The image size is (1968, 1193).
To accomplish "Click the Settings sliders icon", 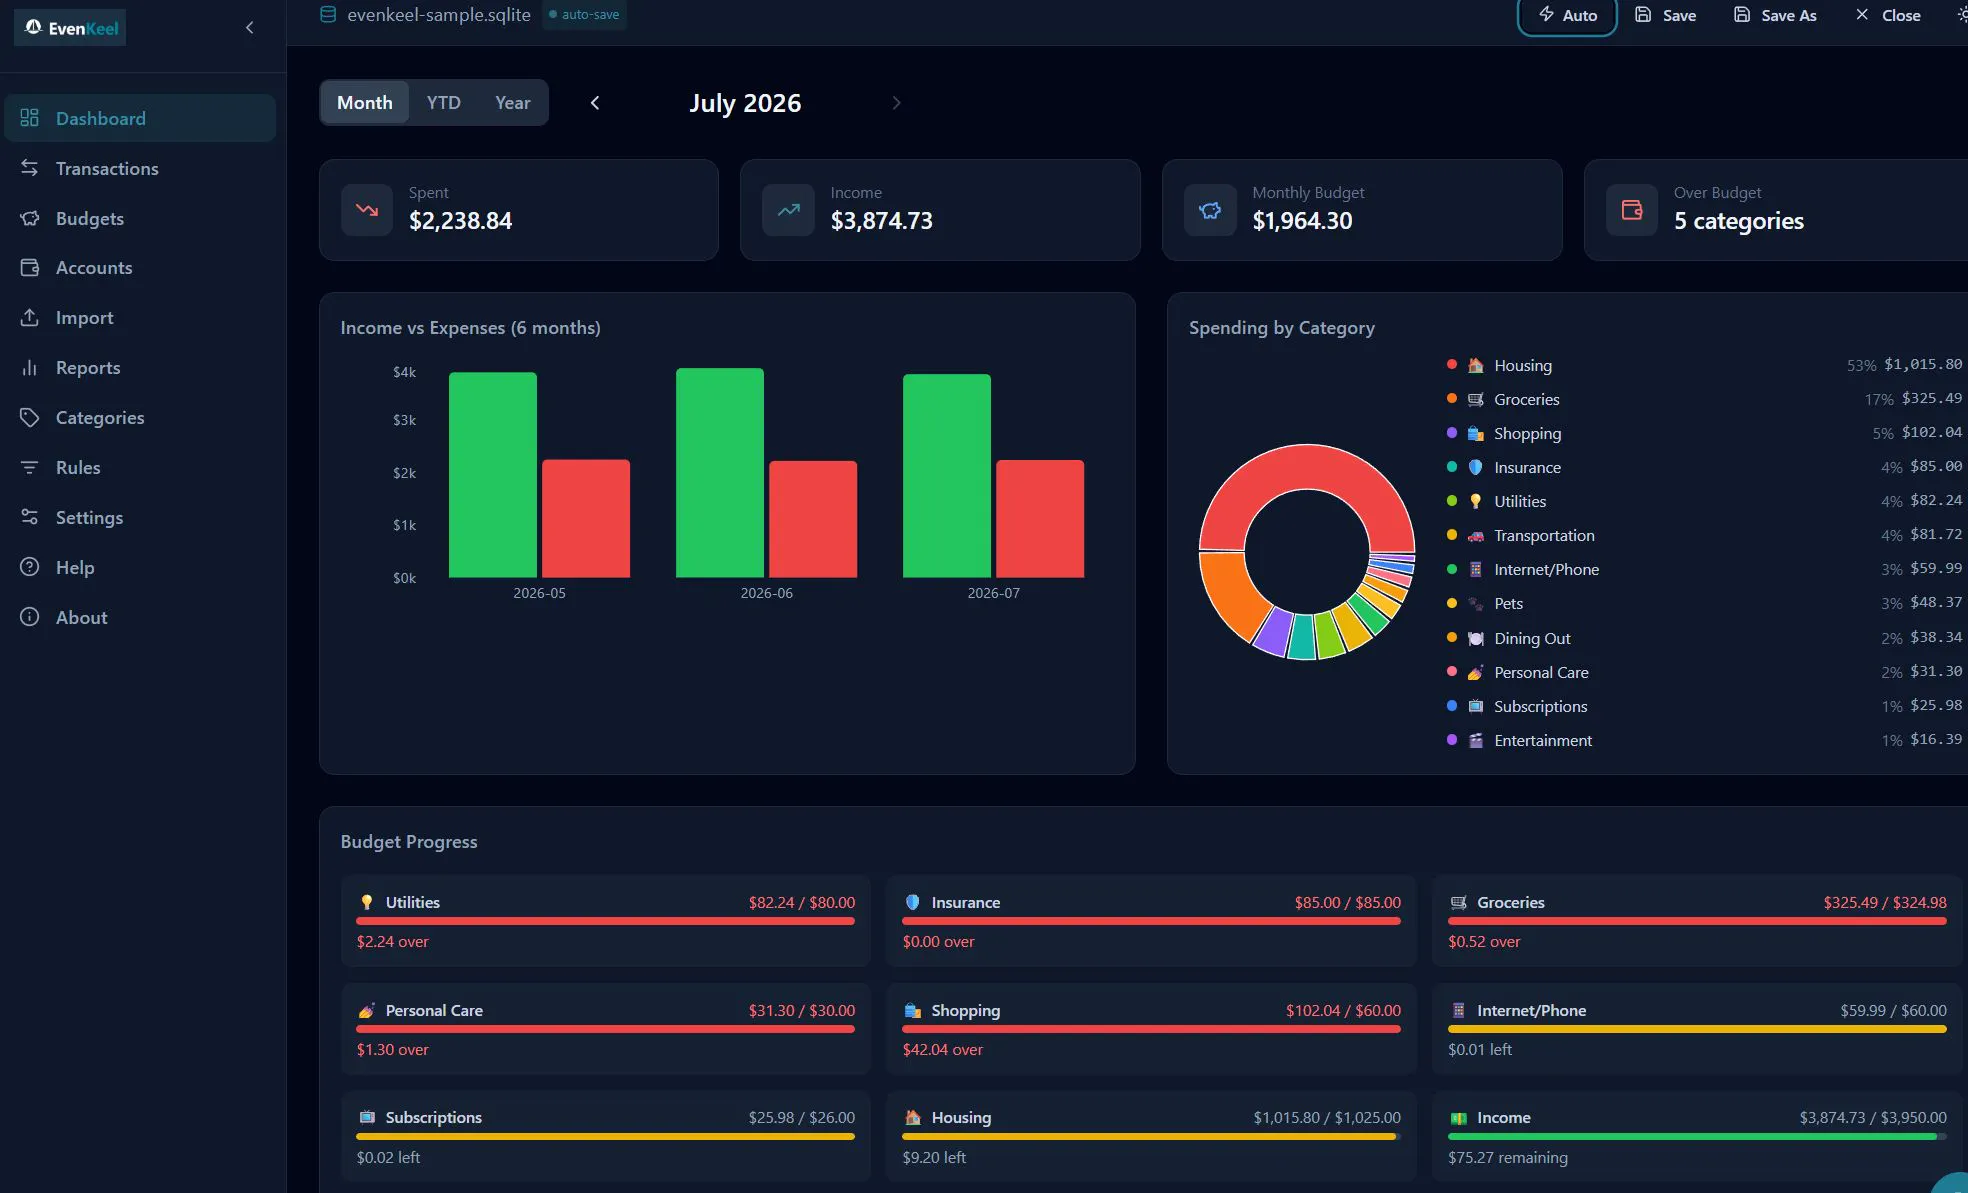I will [x=30, y=517].
